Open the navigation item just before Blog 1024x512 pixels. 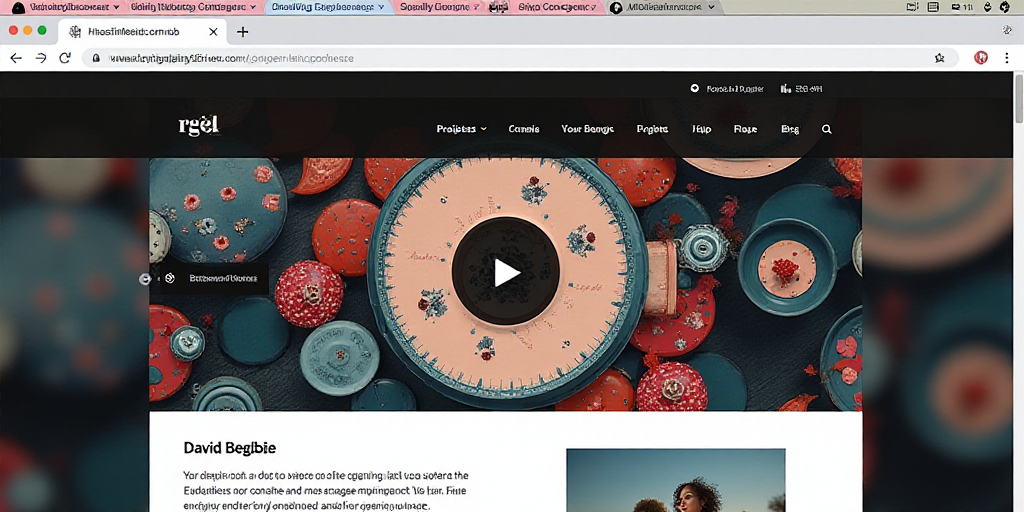(745, 129)
